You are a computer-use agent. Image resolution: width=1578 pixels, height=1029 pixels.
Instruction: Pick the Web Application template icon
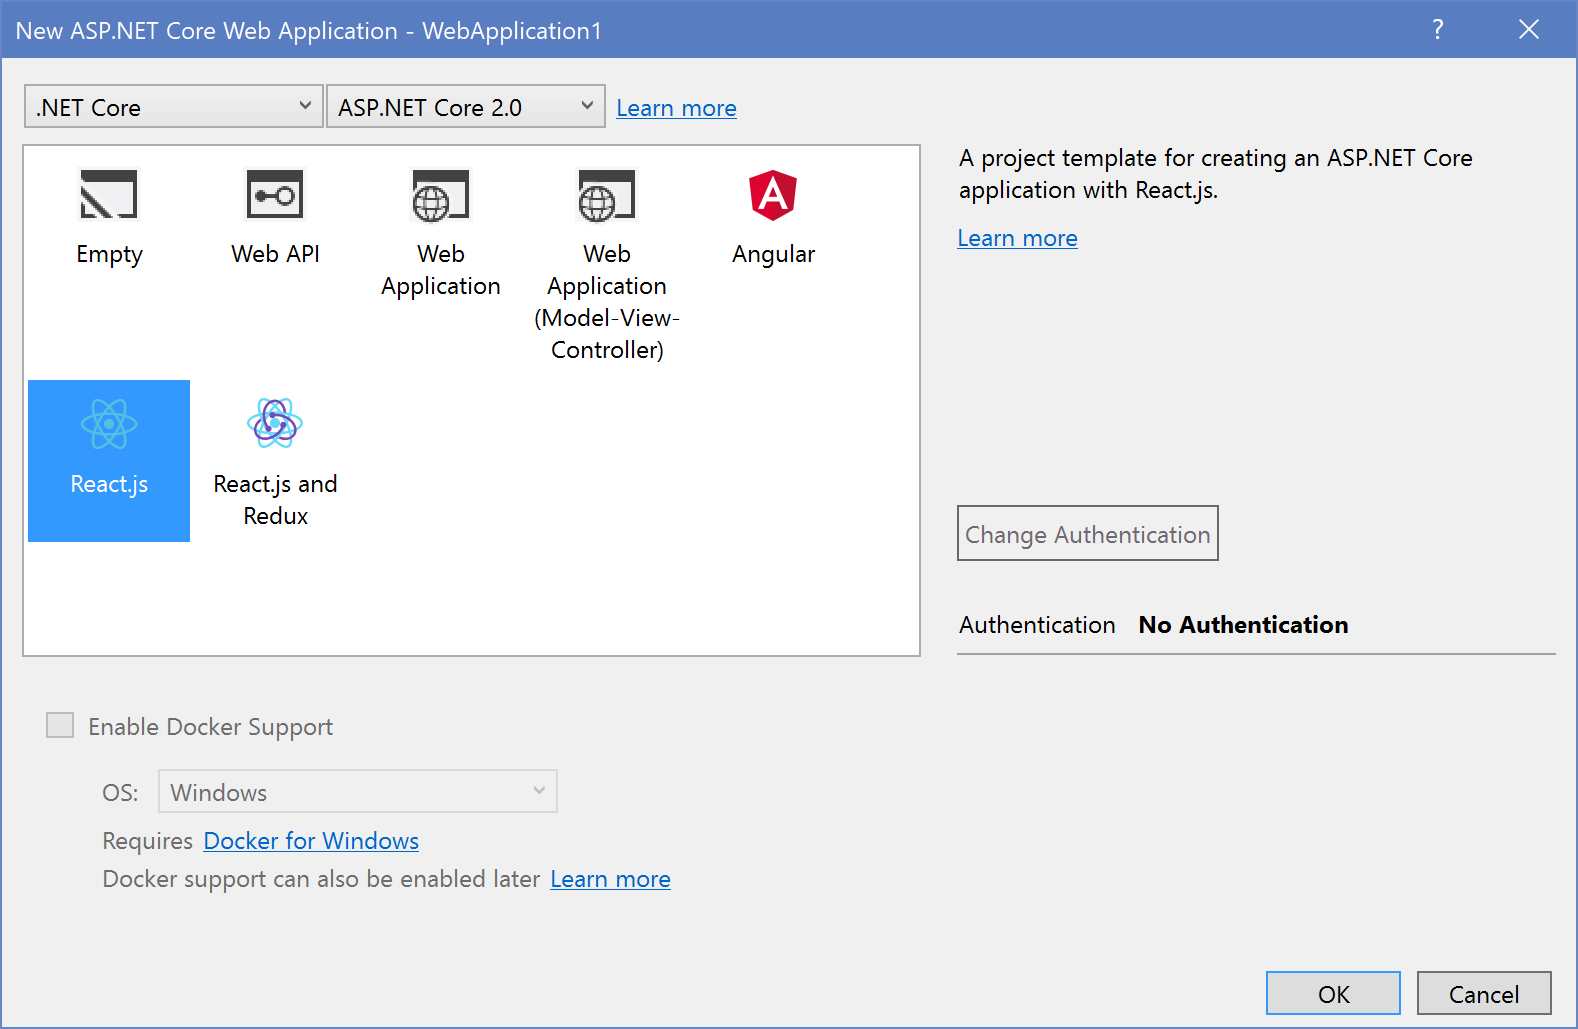440,194
